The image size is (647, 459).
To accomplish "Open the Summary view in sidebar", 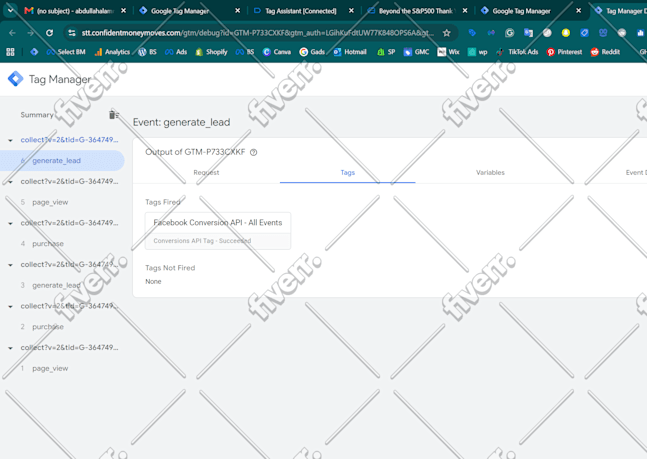I will pyautogui.click(x=37, y=115).
